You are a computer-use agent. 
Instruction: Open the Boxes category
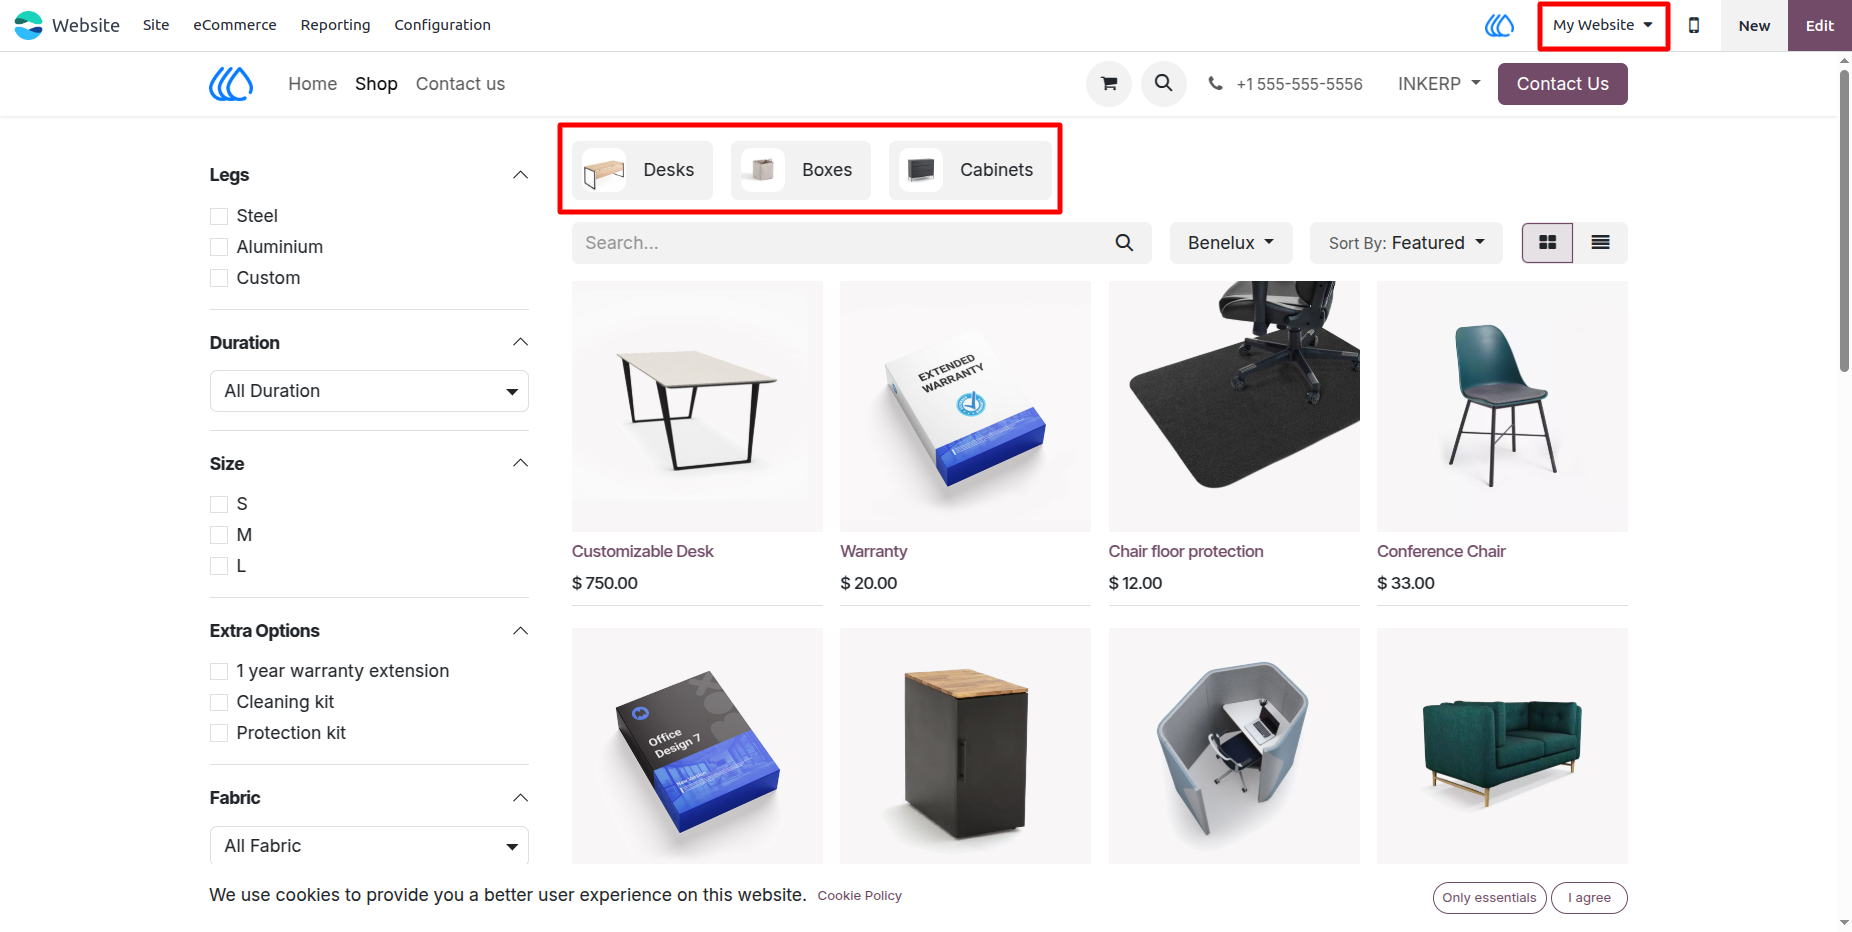[800, 170]
